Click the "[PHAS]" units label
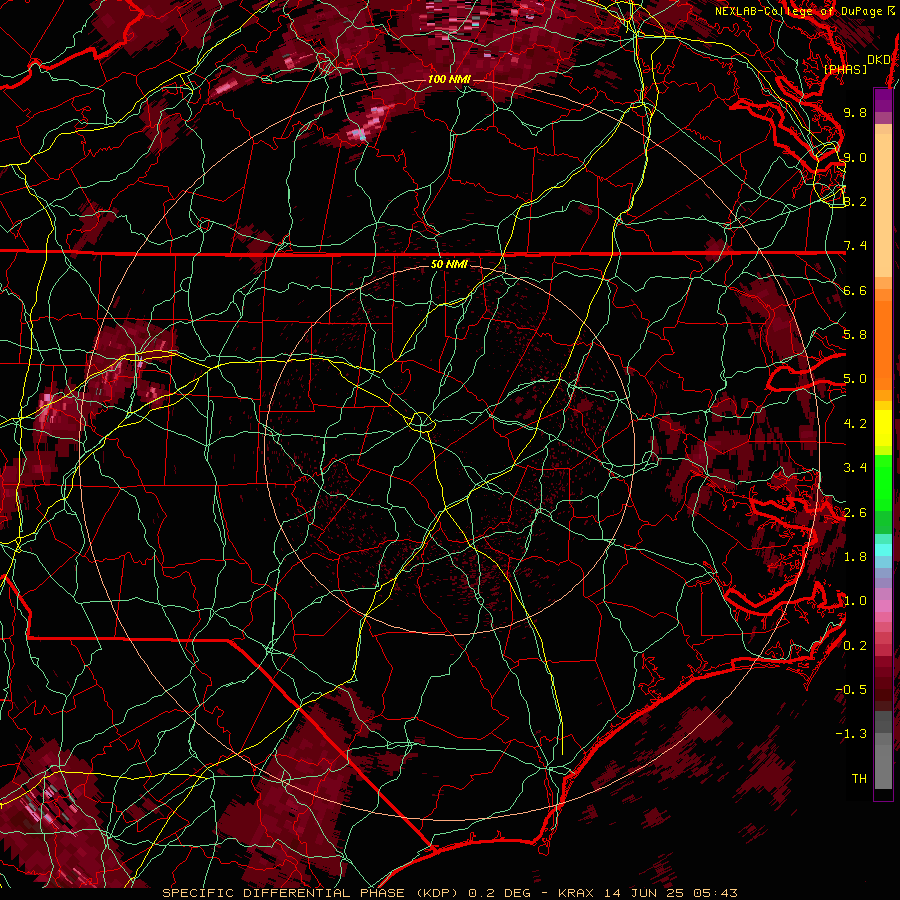900x900 pixels. (x=845, y=70)
